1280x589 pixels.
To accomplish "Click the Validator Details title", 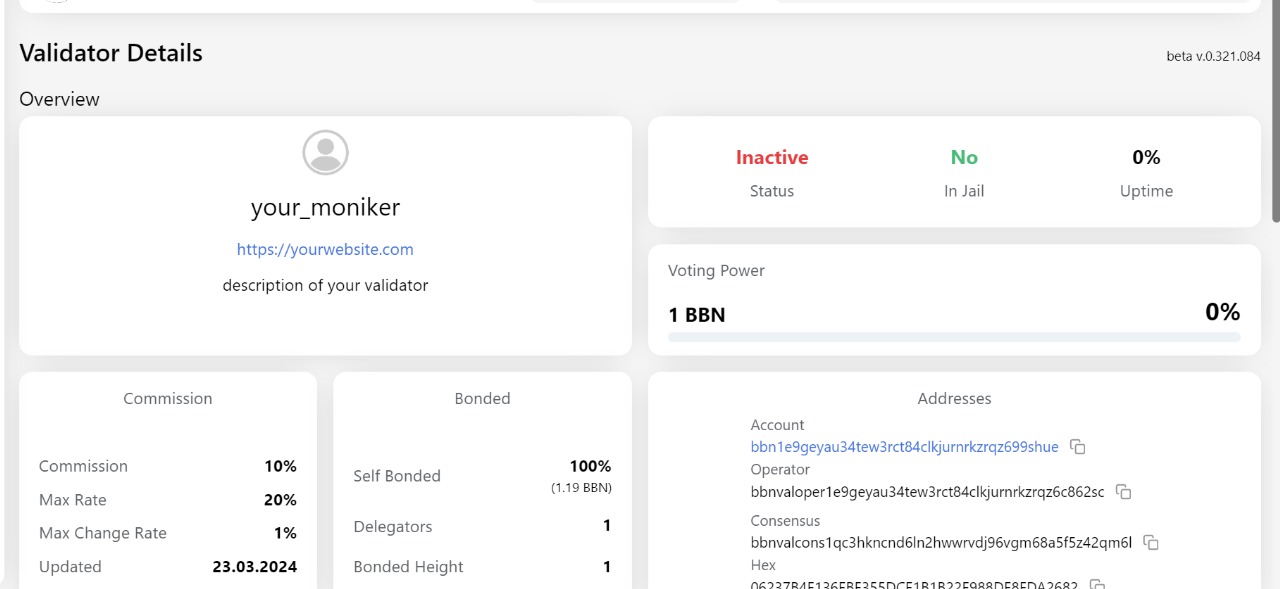I will [x=110, y=53].
